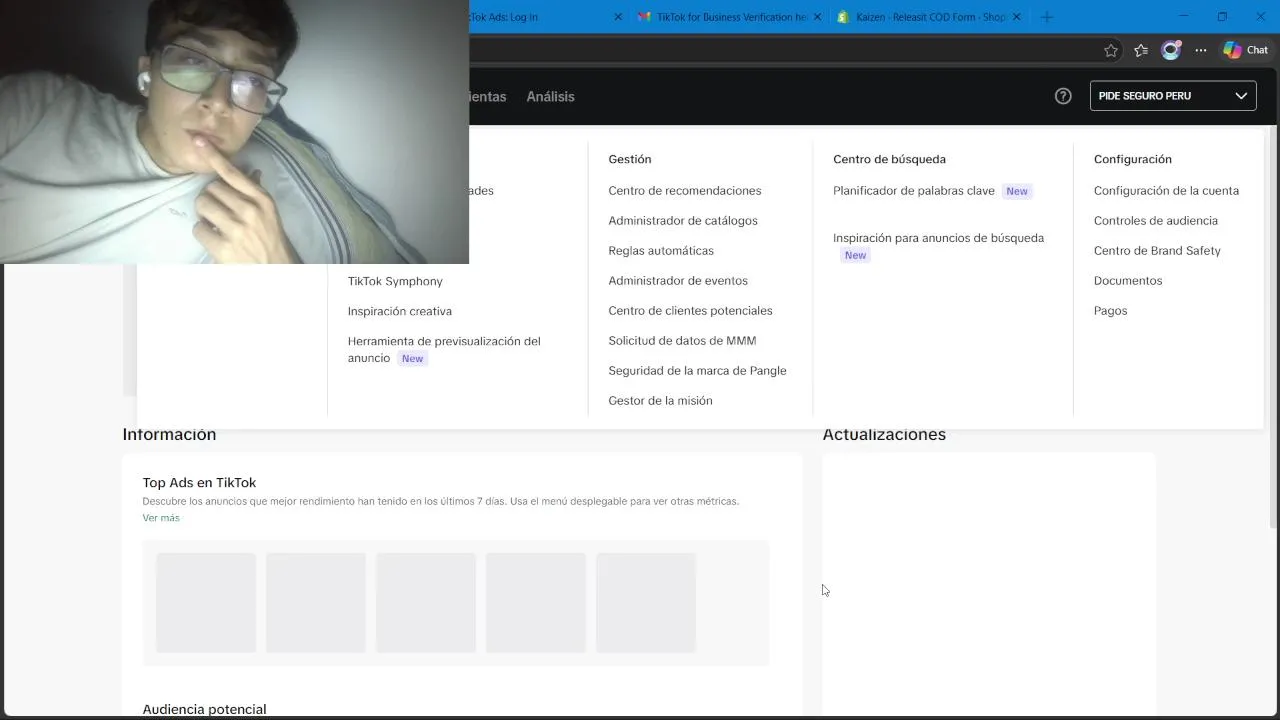
Task: Click the help question mark icon
Action: [1063, 96]
